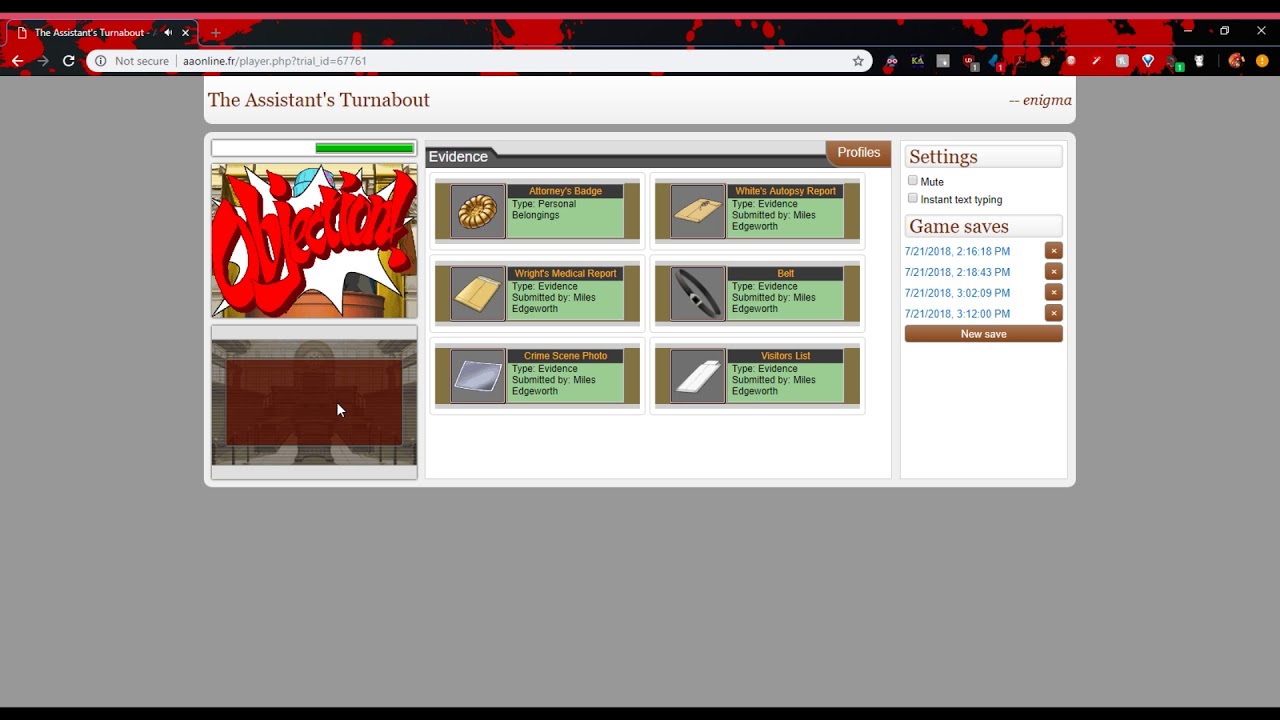Click the Visitors List title text
This screenshot has height=720, width=1280.
pos(785,356)
